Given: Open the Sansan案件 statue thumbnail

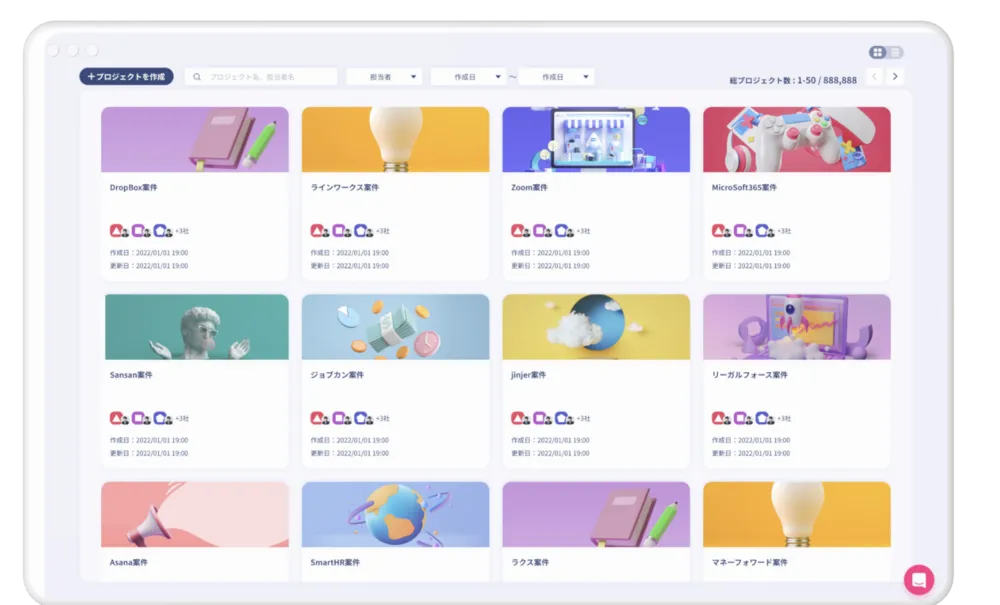Looking at the screenshot, I should pyautogui.click(x=196, y=326).
